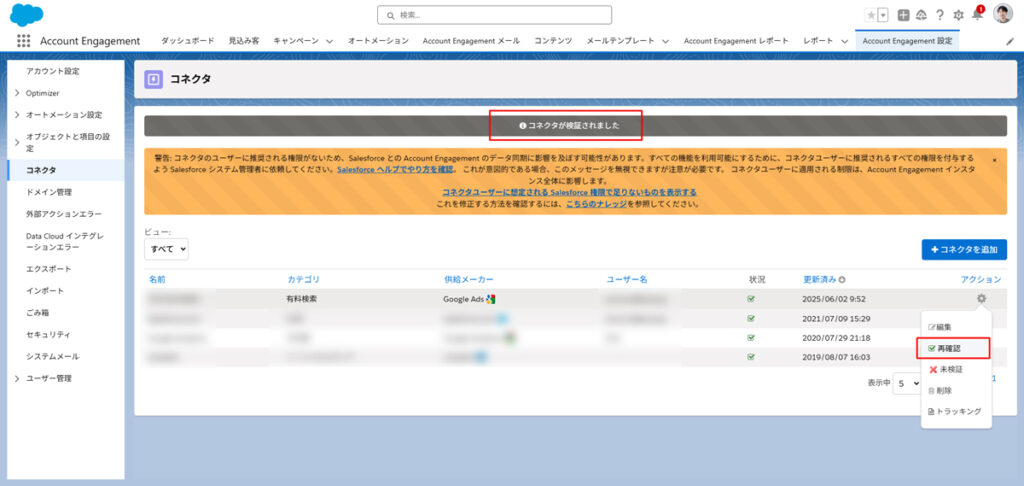
Task: Open the App Launcher grid icon
Action: pyautogui.click(x=23, y=41)
